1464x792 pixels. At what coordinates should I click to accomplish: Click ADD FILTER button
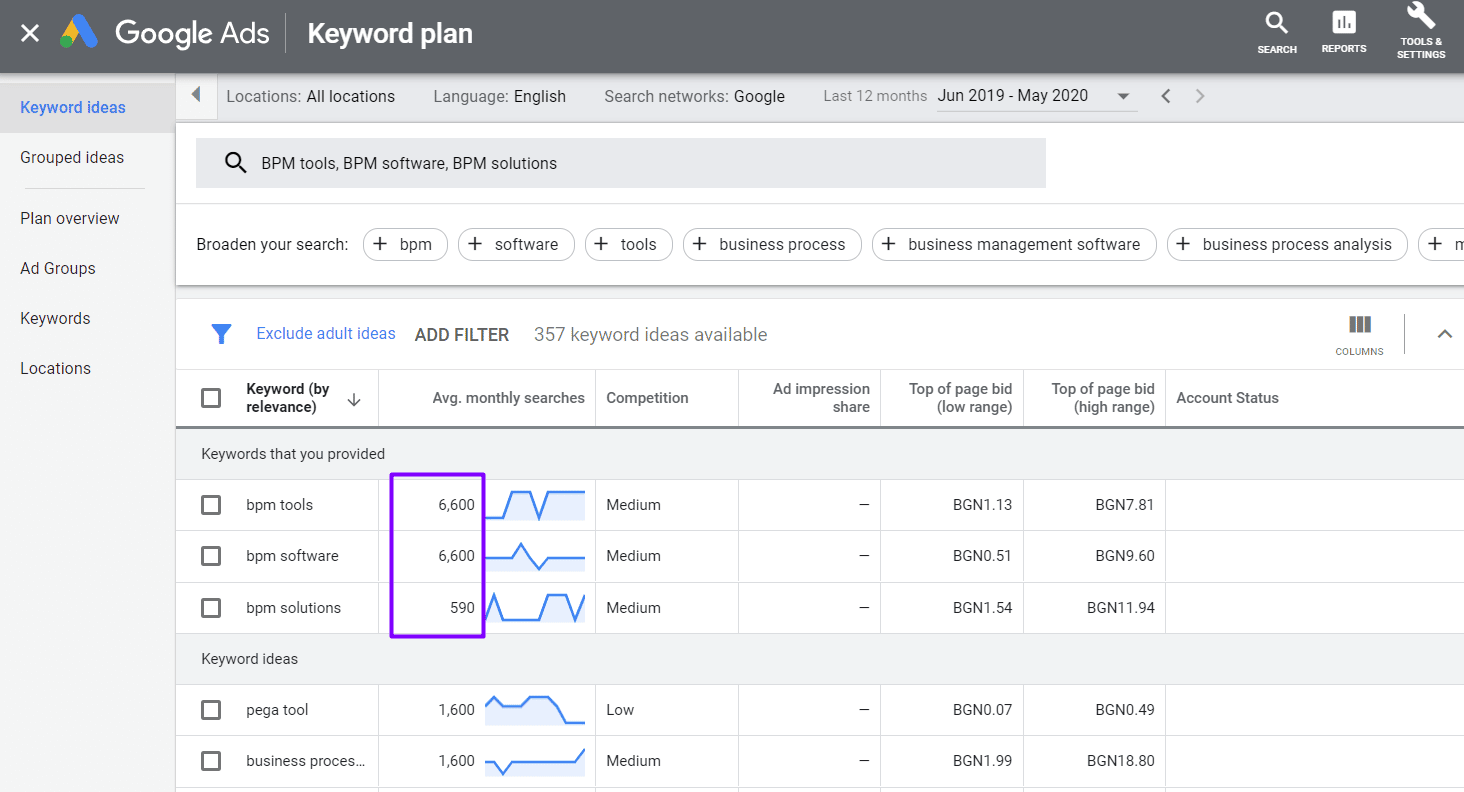(462, 335)
